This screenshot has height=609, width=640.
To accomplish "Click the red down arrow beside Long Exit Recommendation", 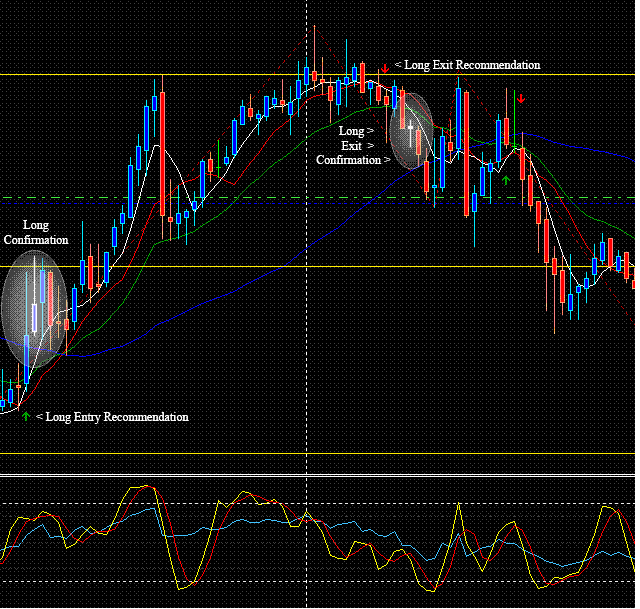I will tap(385, 68).
